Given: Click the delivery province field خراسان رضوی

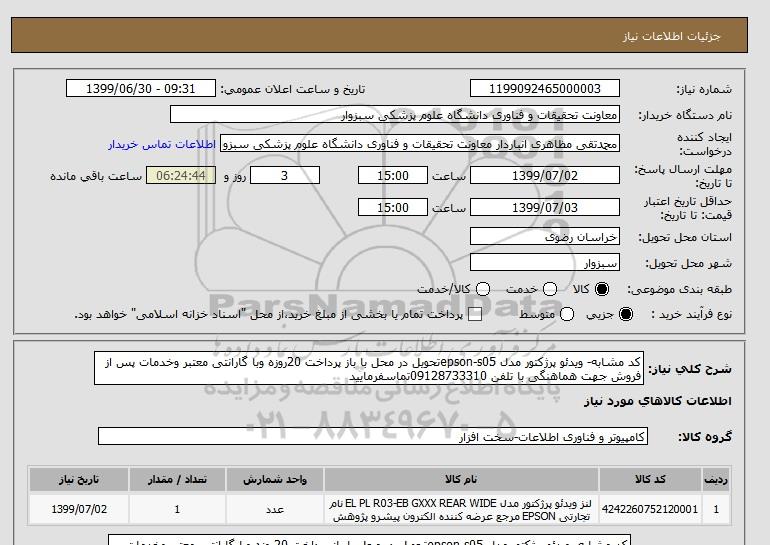Looking at the screenshot, I should pyautogui.click(x=545, y=237).
